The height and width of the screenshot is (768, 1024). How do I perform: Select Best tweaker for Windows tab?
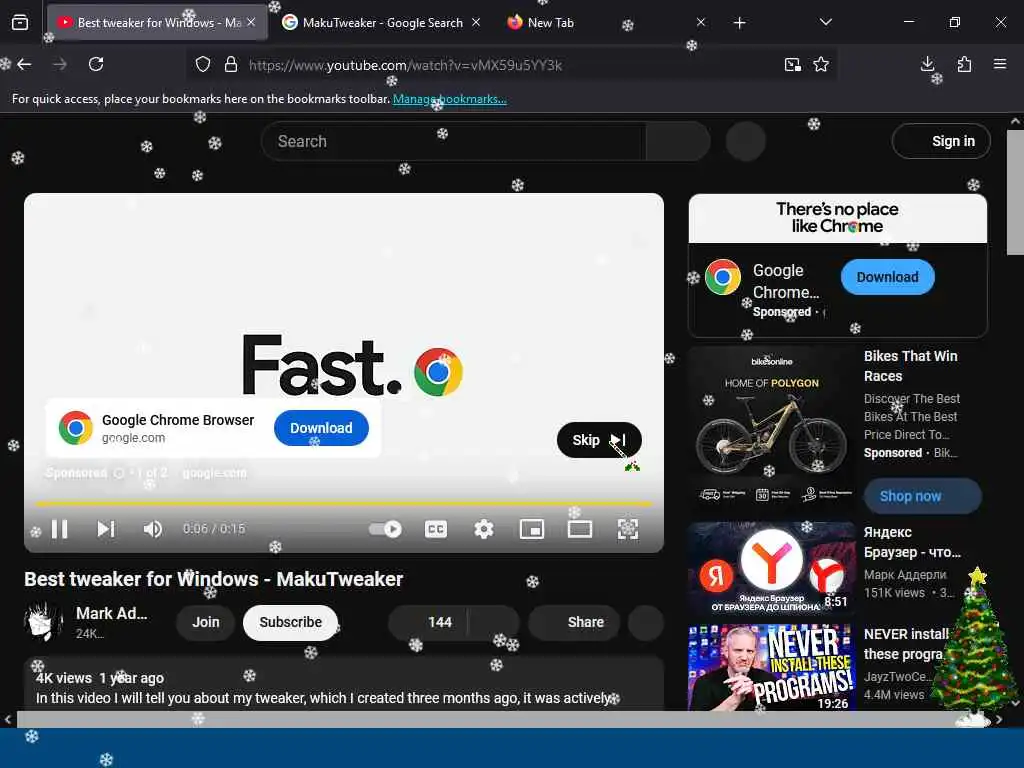pos(157,23)
